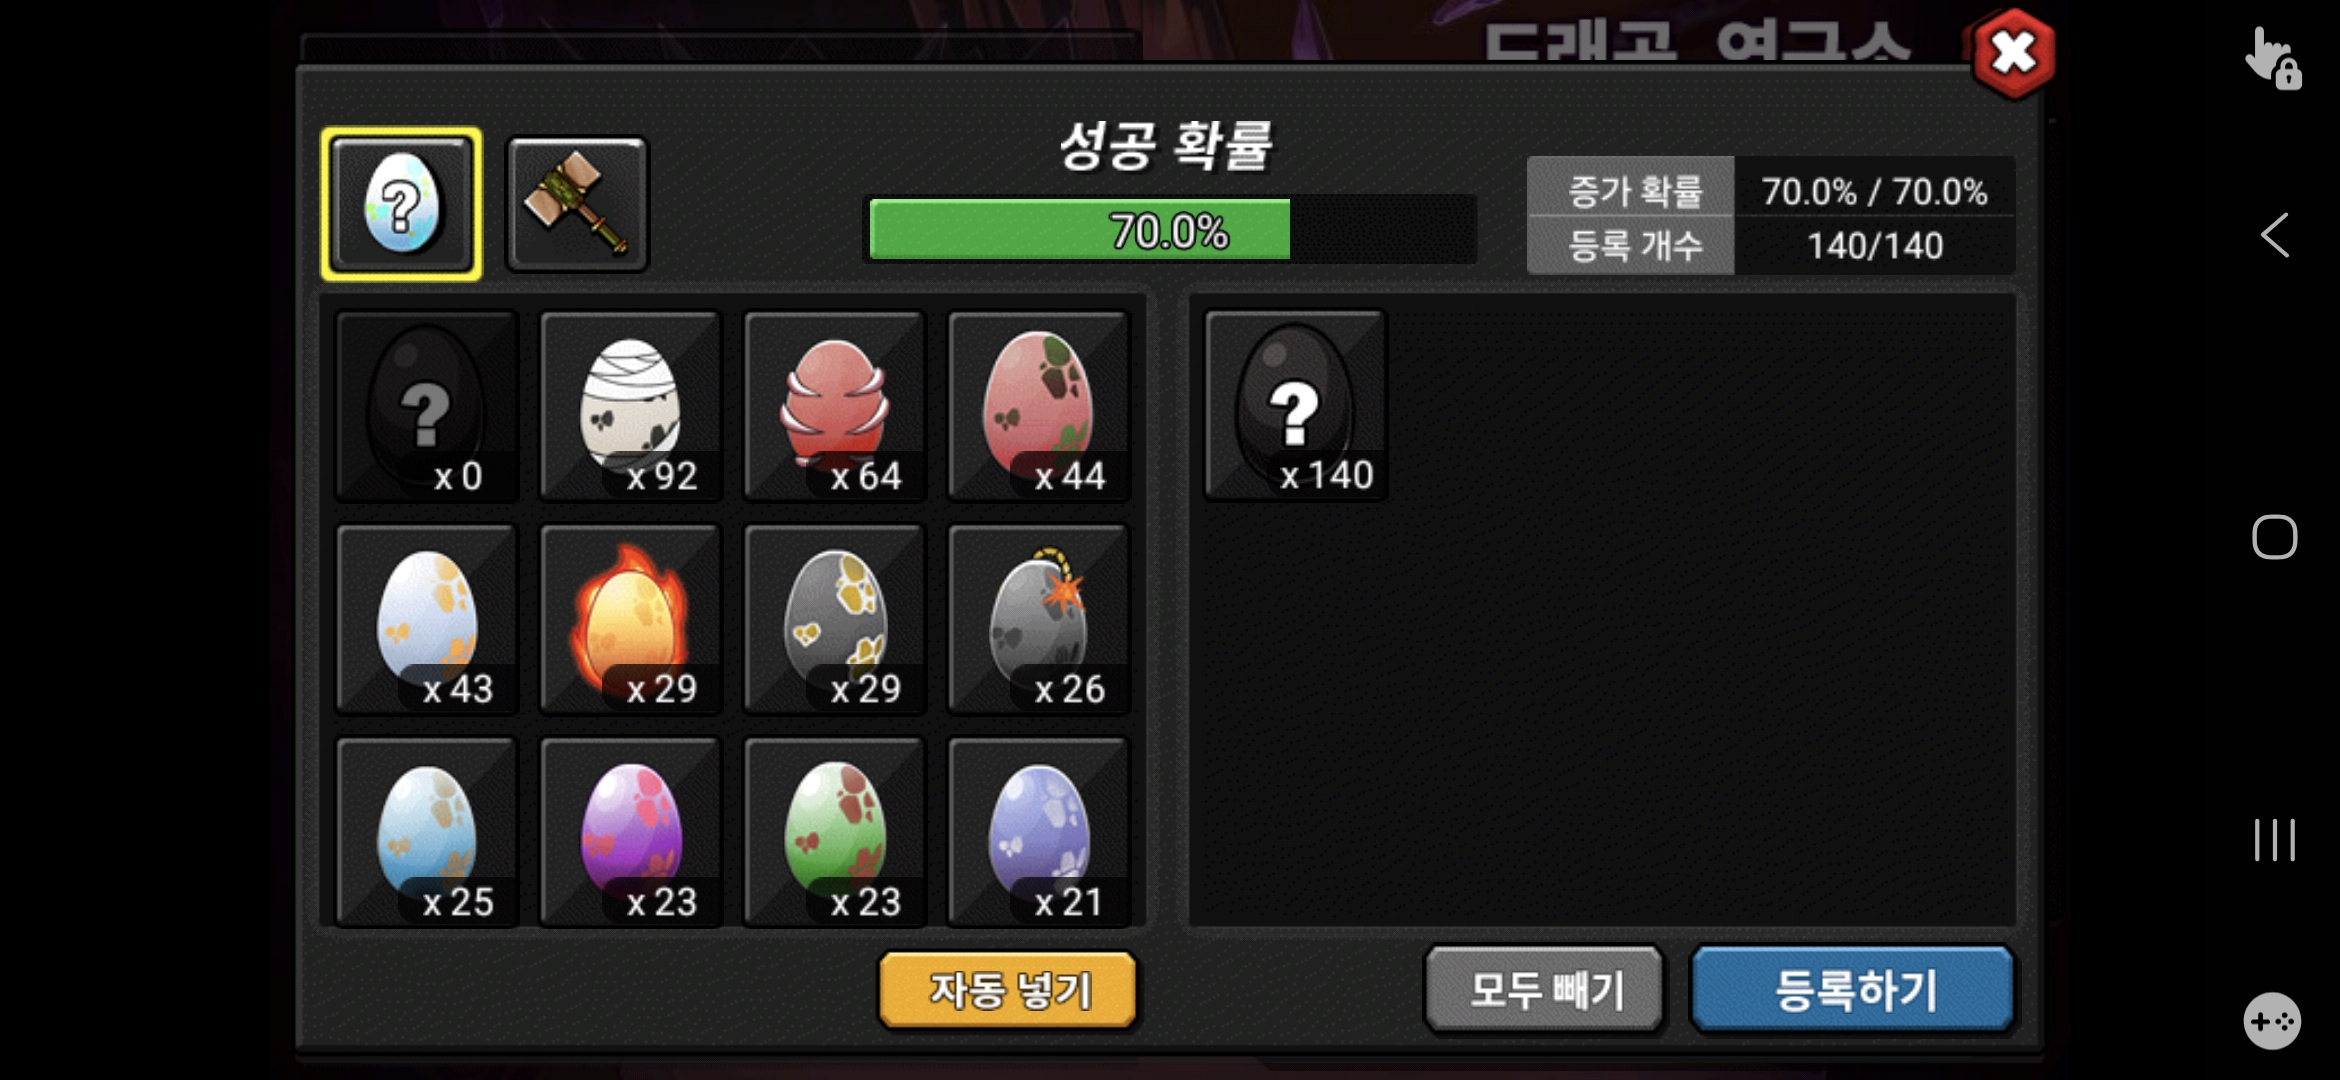
Task: Select the red horned egg x64
Action: [x=834, y=405]
